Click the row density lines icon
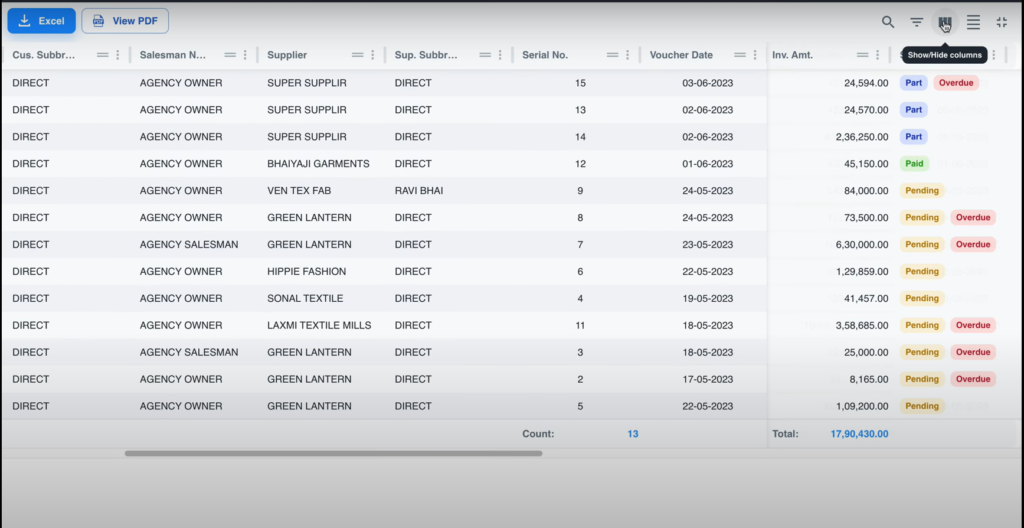The width and height of the screenshot is (1024, 528). (973, 22)
